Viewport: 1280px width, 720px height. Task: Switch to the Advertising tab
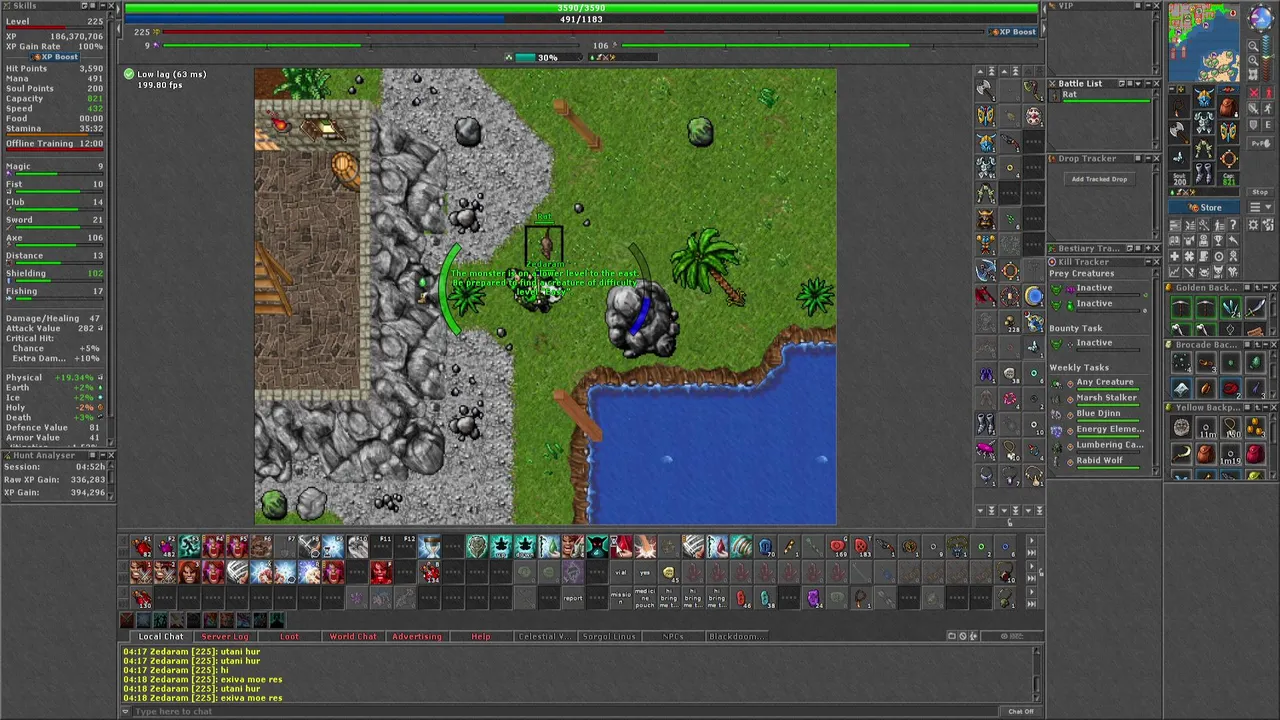[417, 636]
